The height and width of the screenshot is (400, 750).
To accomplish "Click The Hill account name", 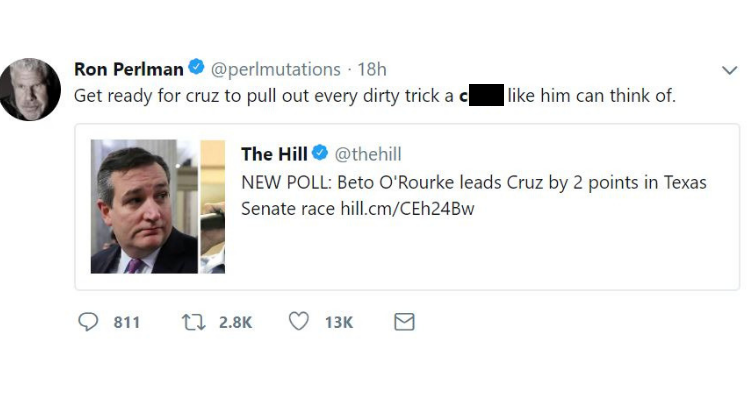I will (274, 153).
